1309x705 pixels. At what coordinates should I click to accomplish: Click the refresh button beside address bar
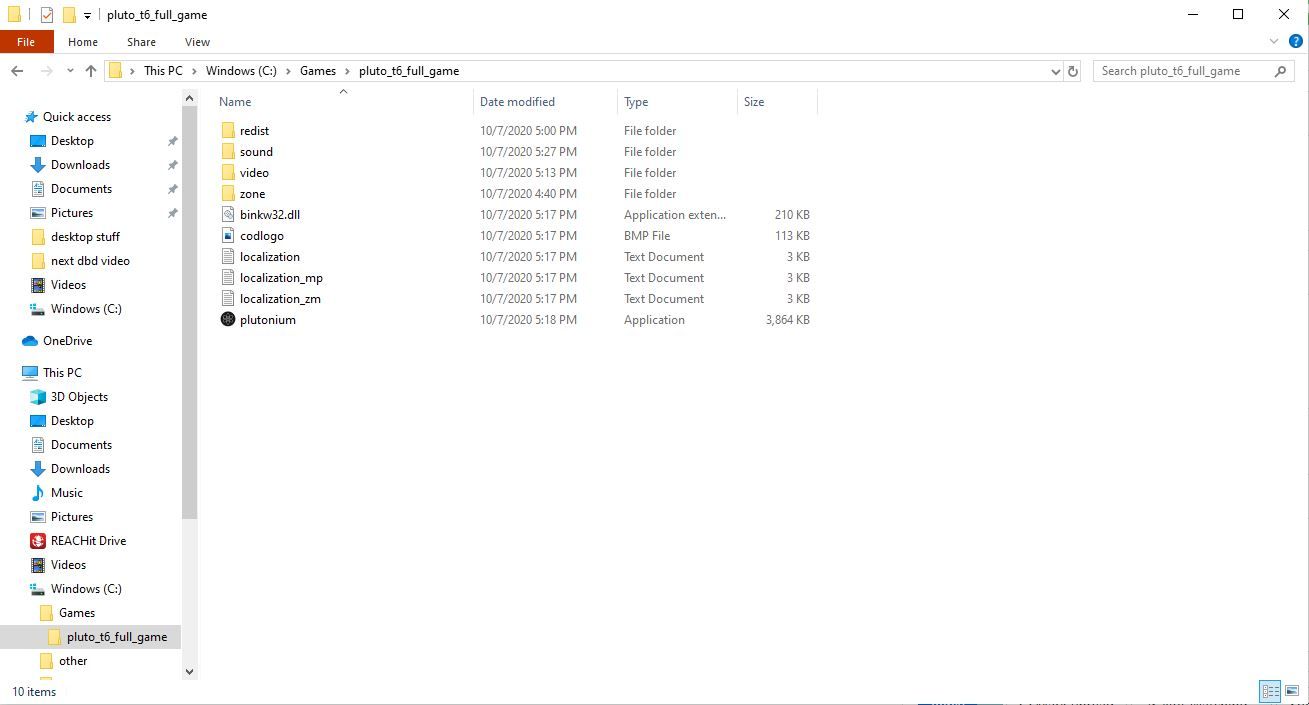[x=1073, y=71]
